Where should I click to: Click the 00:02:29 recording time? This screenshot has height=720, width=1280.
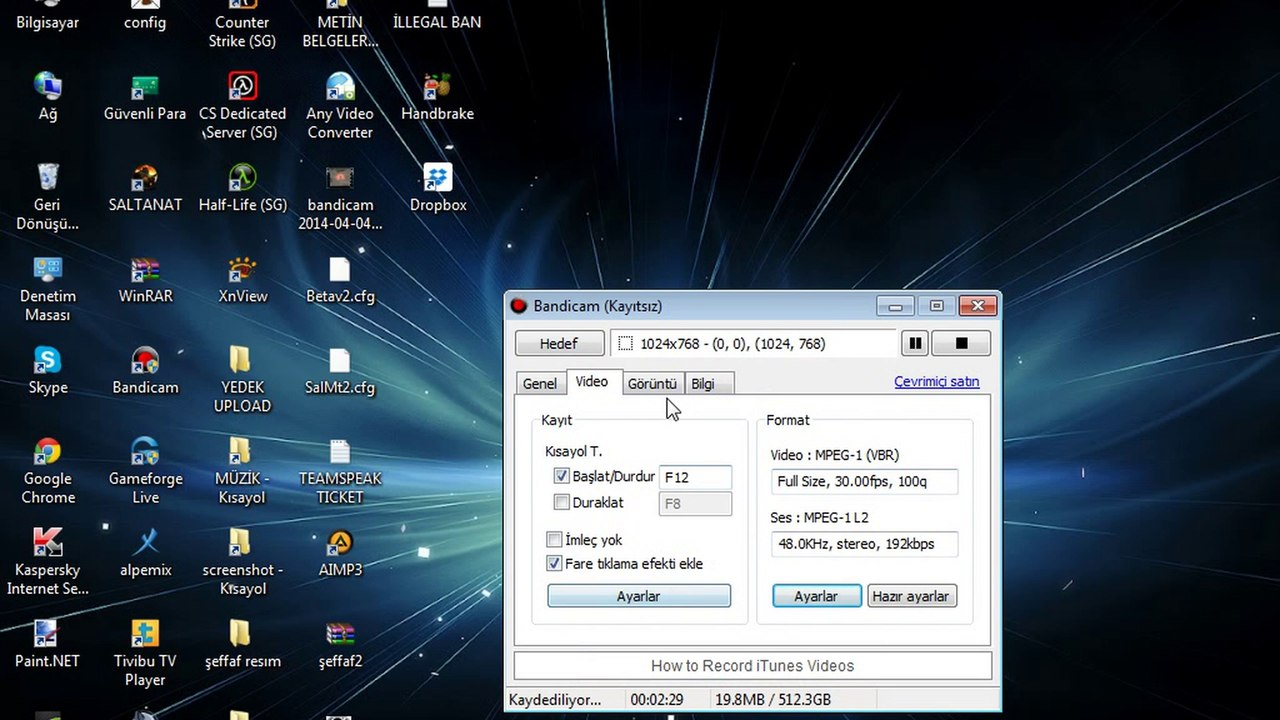click(x=656, y=700)
